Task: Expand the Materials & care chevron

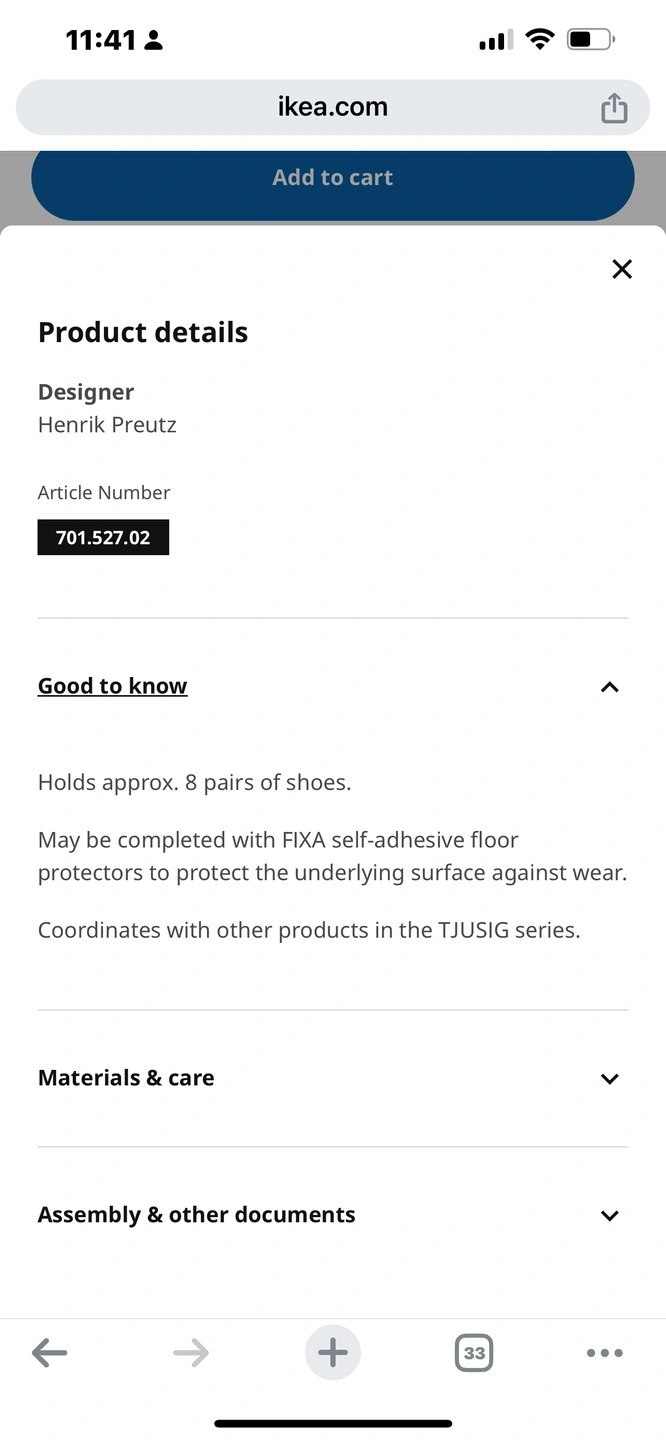Action: pos(609,1079)
